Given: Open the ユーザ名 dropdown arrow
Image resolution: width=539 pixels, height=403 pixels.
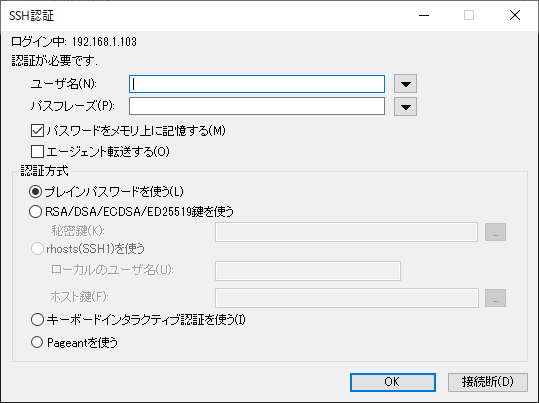Looking at the screenshot, I should coord(405,84).
